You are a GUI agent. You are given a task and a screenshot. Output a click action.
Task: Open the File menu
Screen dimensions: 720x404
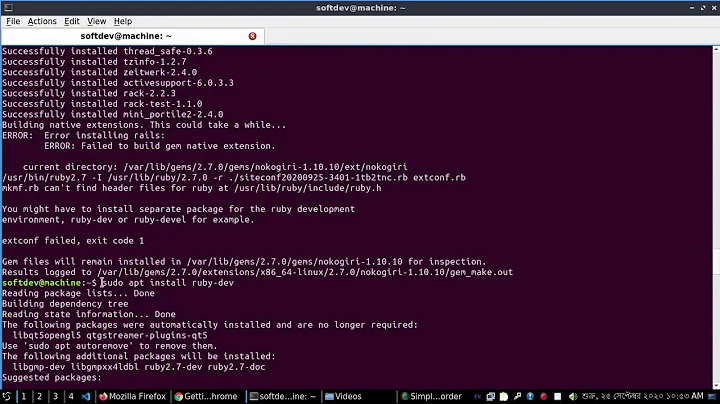pos(13,21)
